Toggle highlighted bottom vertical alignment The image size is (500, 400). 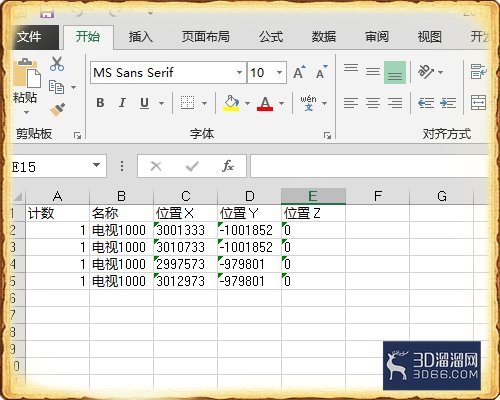395,72
